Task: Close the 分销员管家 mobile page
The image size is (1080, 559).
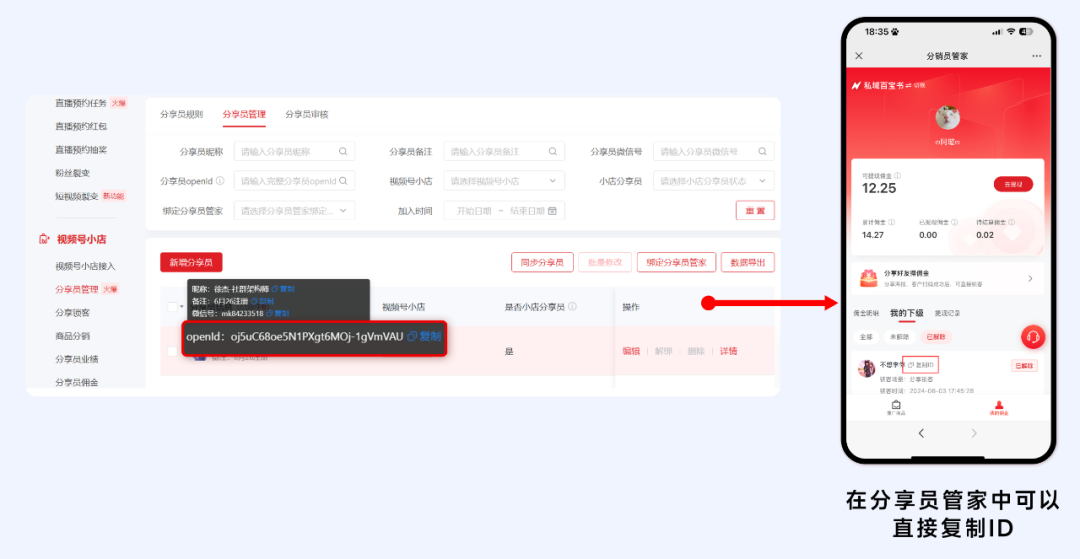Action: (x=859, y=56)
